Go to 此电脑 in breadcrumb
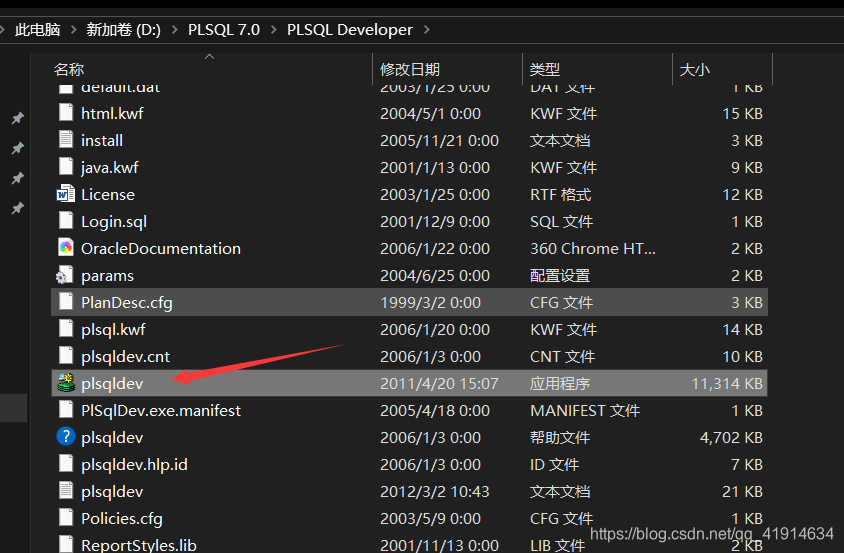The image size is (844, 553). coord(37,30)
